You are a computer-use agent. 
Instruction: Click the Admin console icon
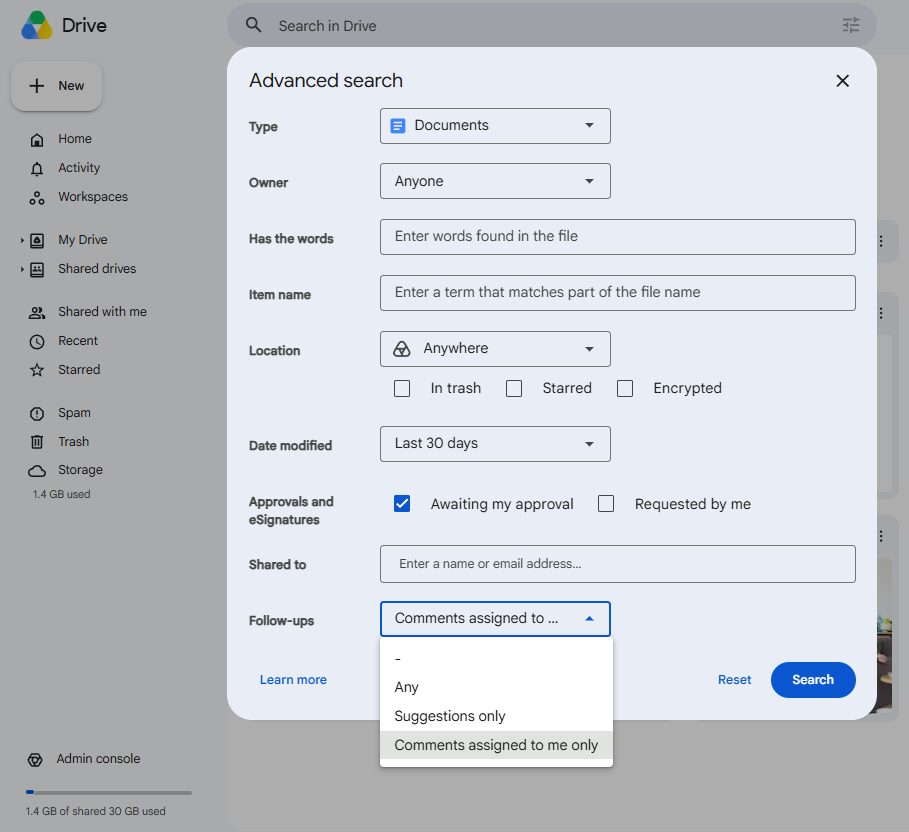coord(35,760)
